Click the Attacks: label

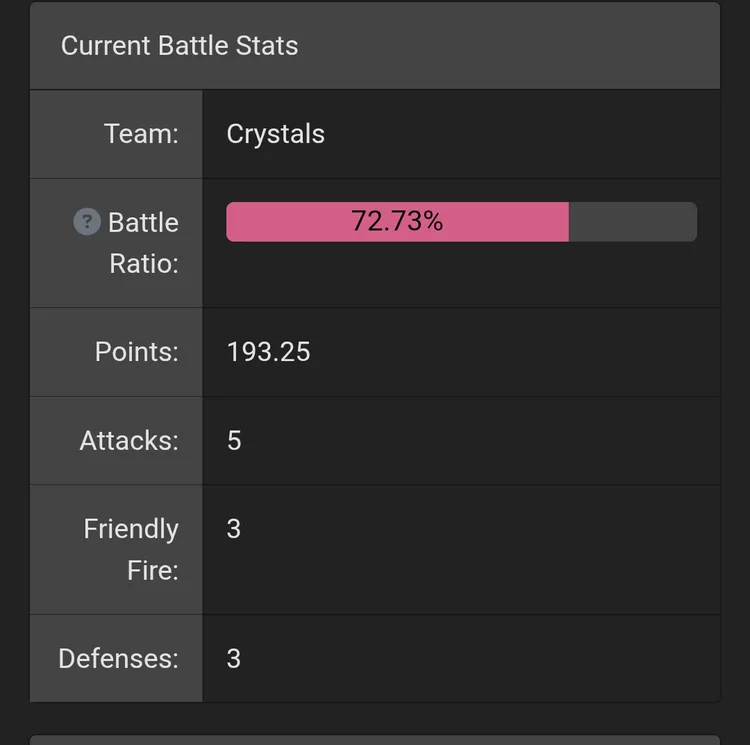[129, 440]
